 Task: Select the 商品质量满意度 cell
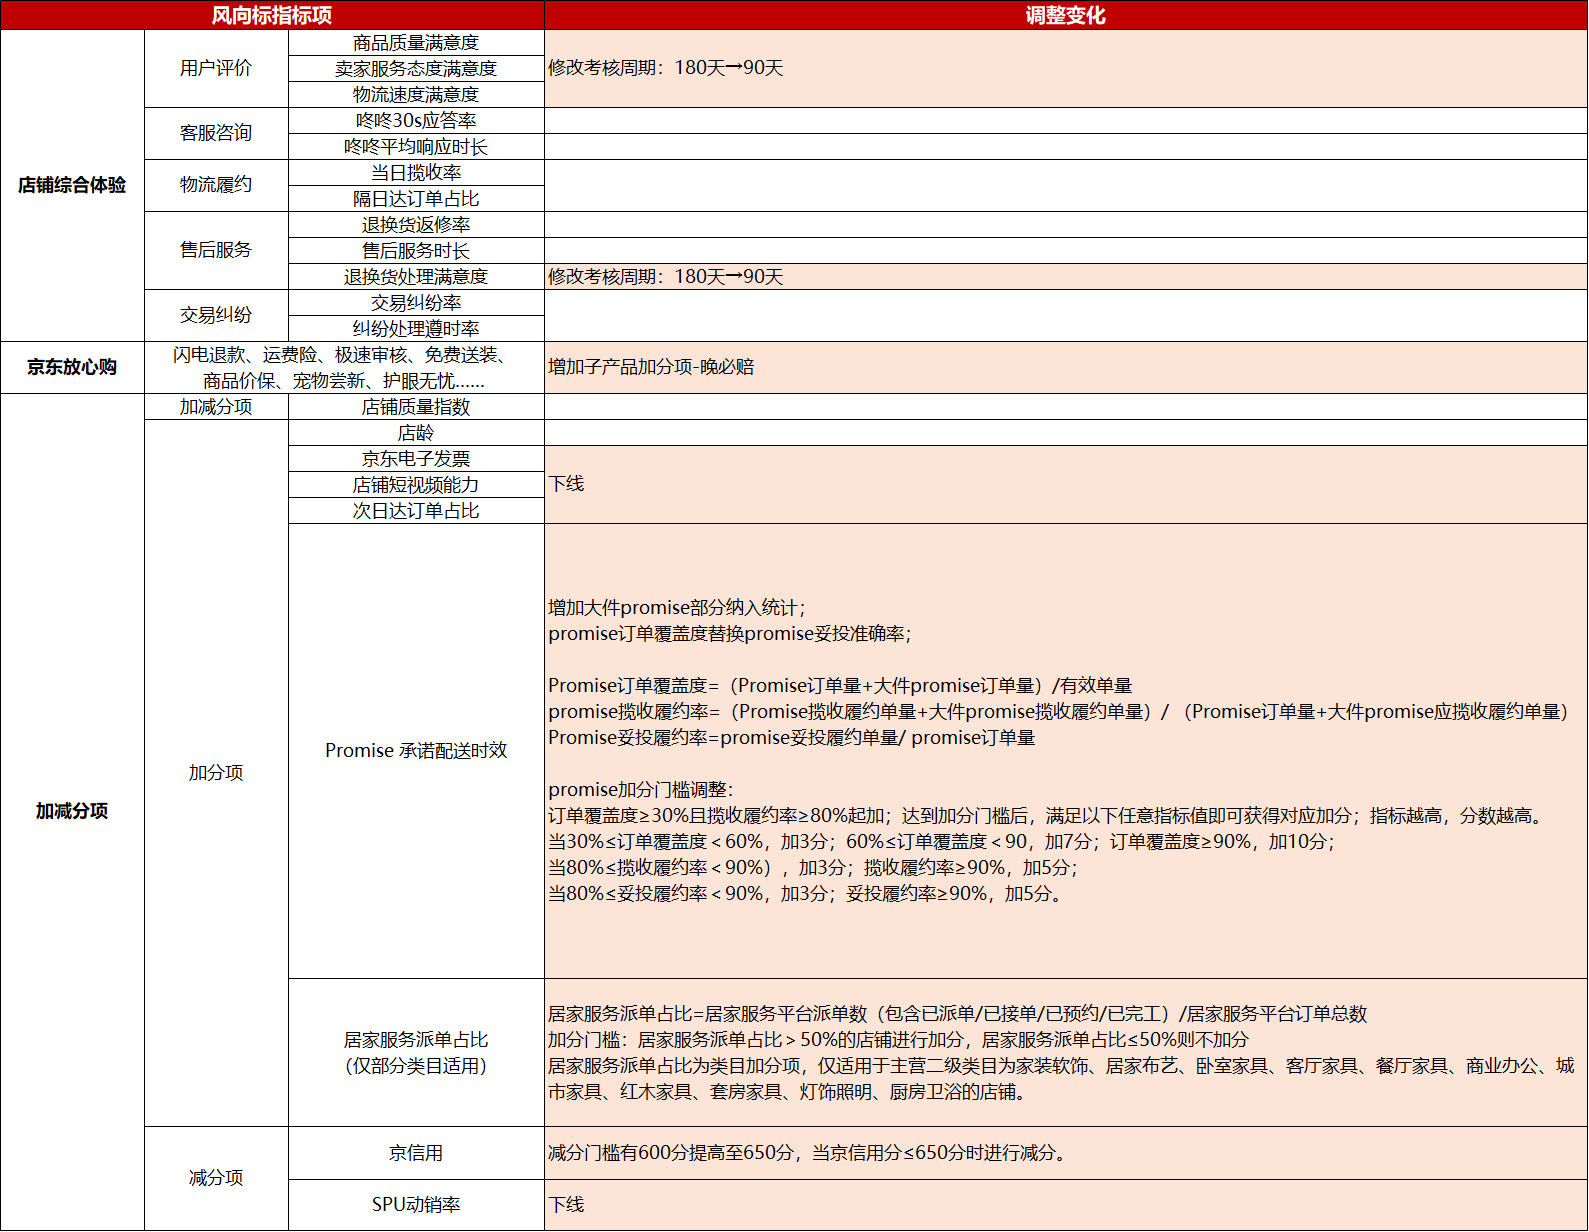pyautogui.click(x=416, y=43)
